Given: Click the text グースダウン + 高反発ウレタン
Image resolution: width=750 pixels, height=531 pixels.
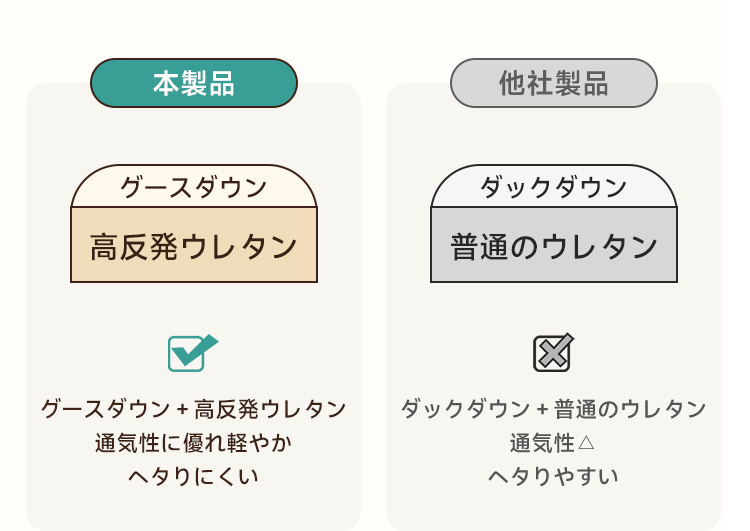Looking at the screenshot, I should [194, 409].
